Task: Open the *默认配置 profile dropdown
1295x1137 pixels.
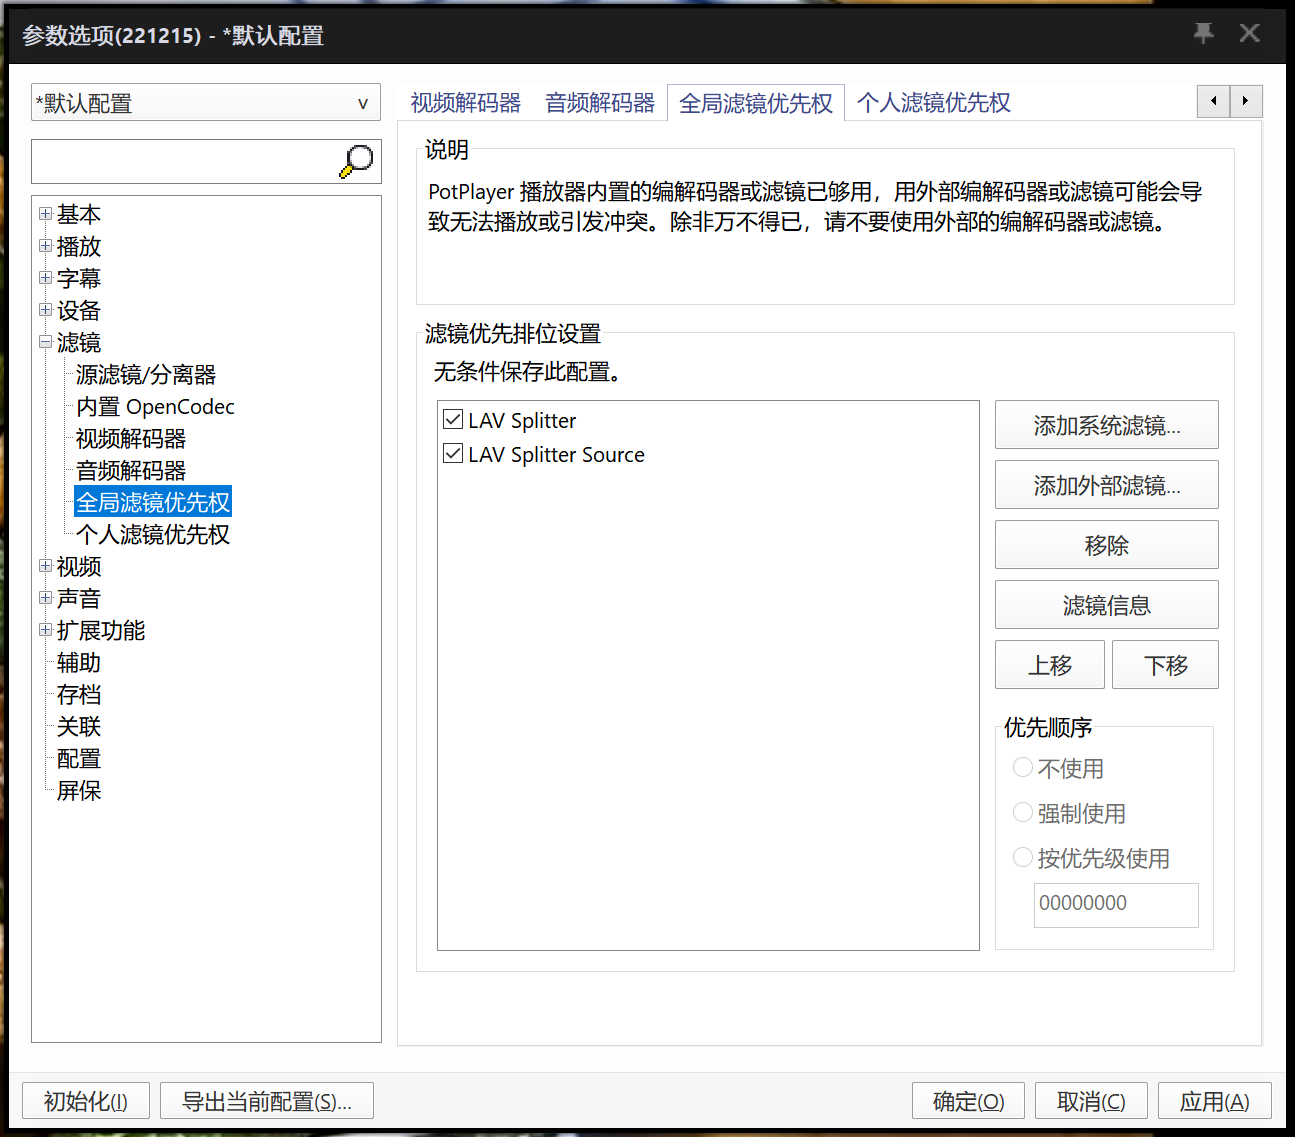Action: (362, 102)
